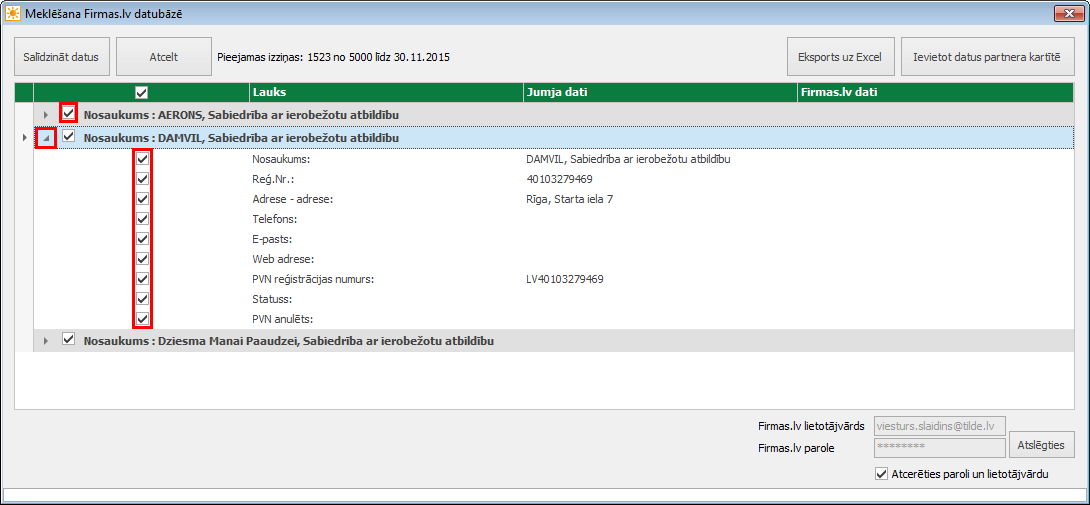
Task: Export results via Eksports uz Excel
Action: (x=840, y=57)
